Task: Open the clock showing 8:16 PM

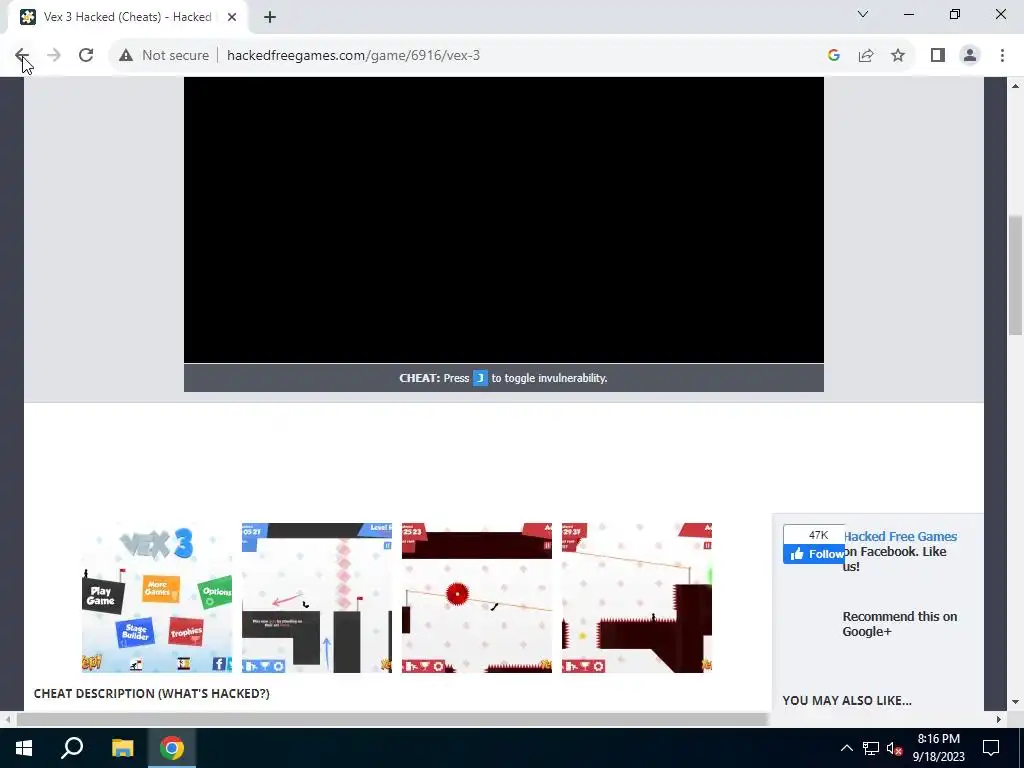Action: (x=938, y=748)
